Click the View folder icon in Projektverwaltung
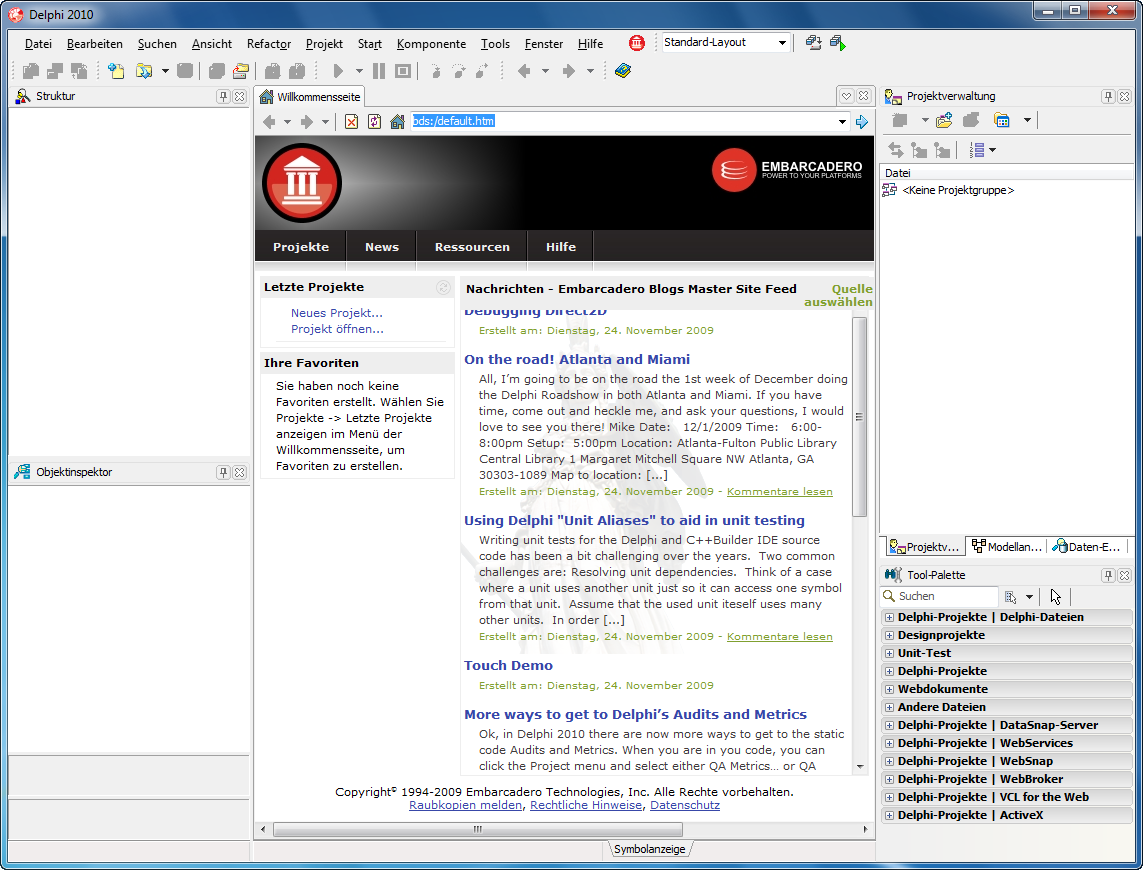1143x870 pixels. click(1002, 120)
